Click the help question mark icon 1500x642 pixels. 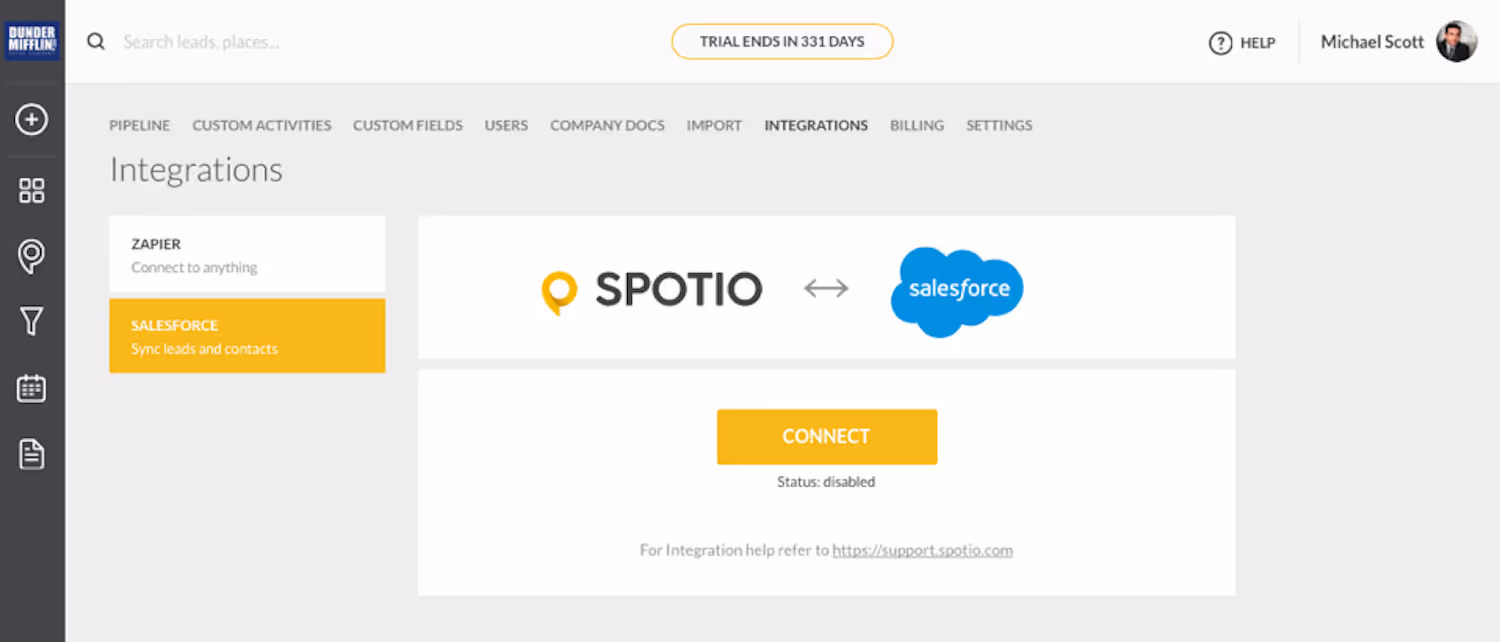click(x=1220, y=43)
